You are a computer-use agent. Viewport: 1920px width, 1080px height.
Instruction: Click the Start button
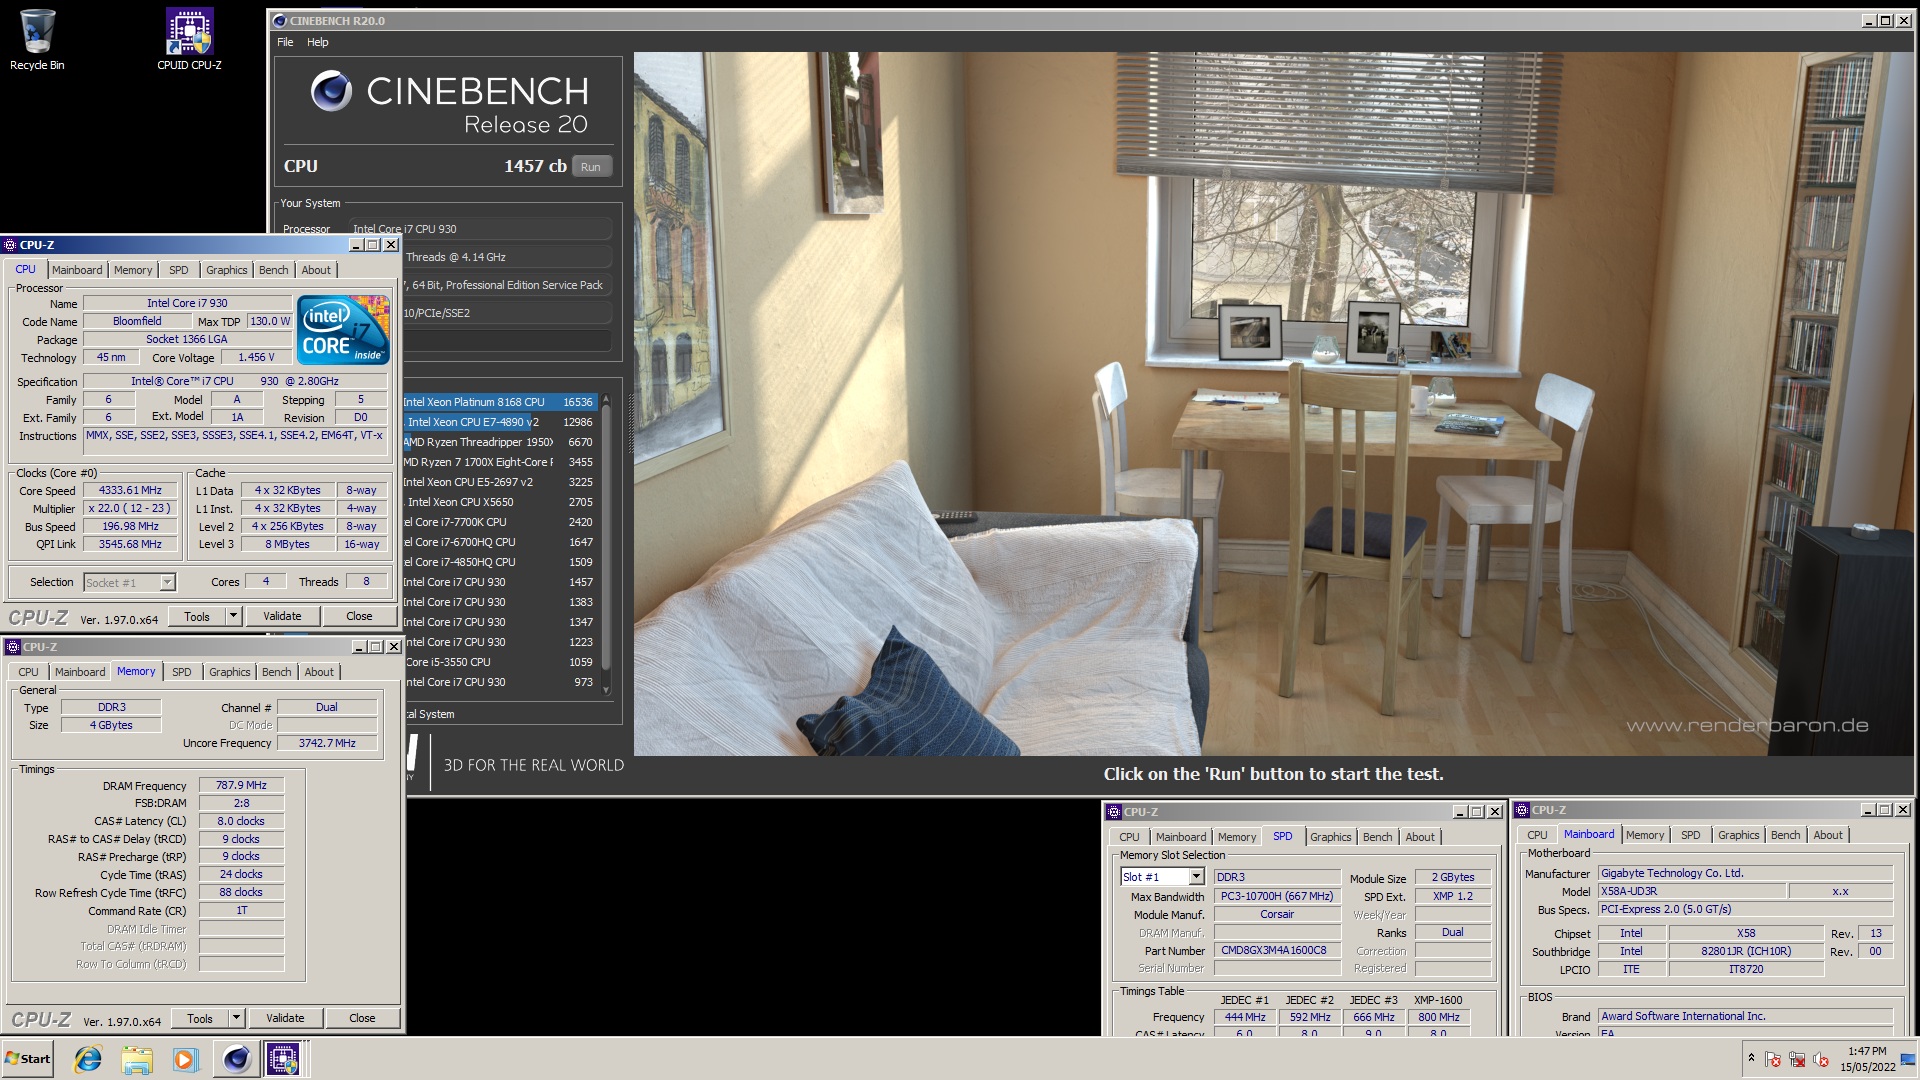pos(28,1059)
